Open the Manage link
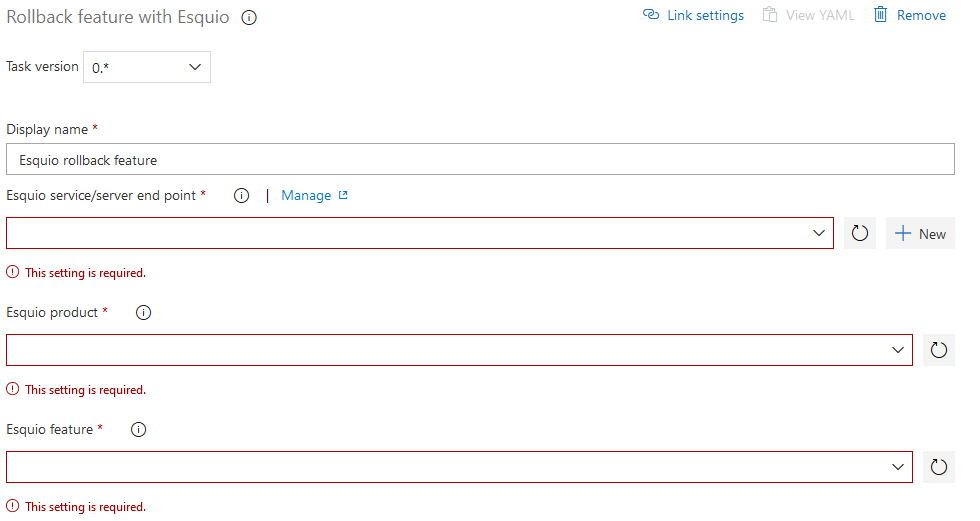 pos(306,196)
